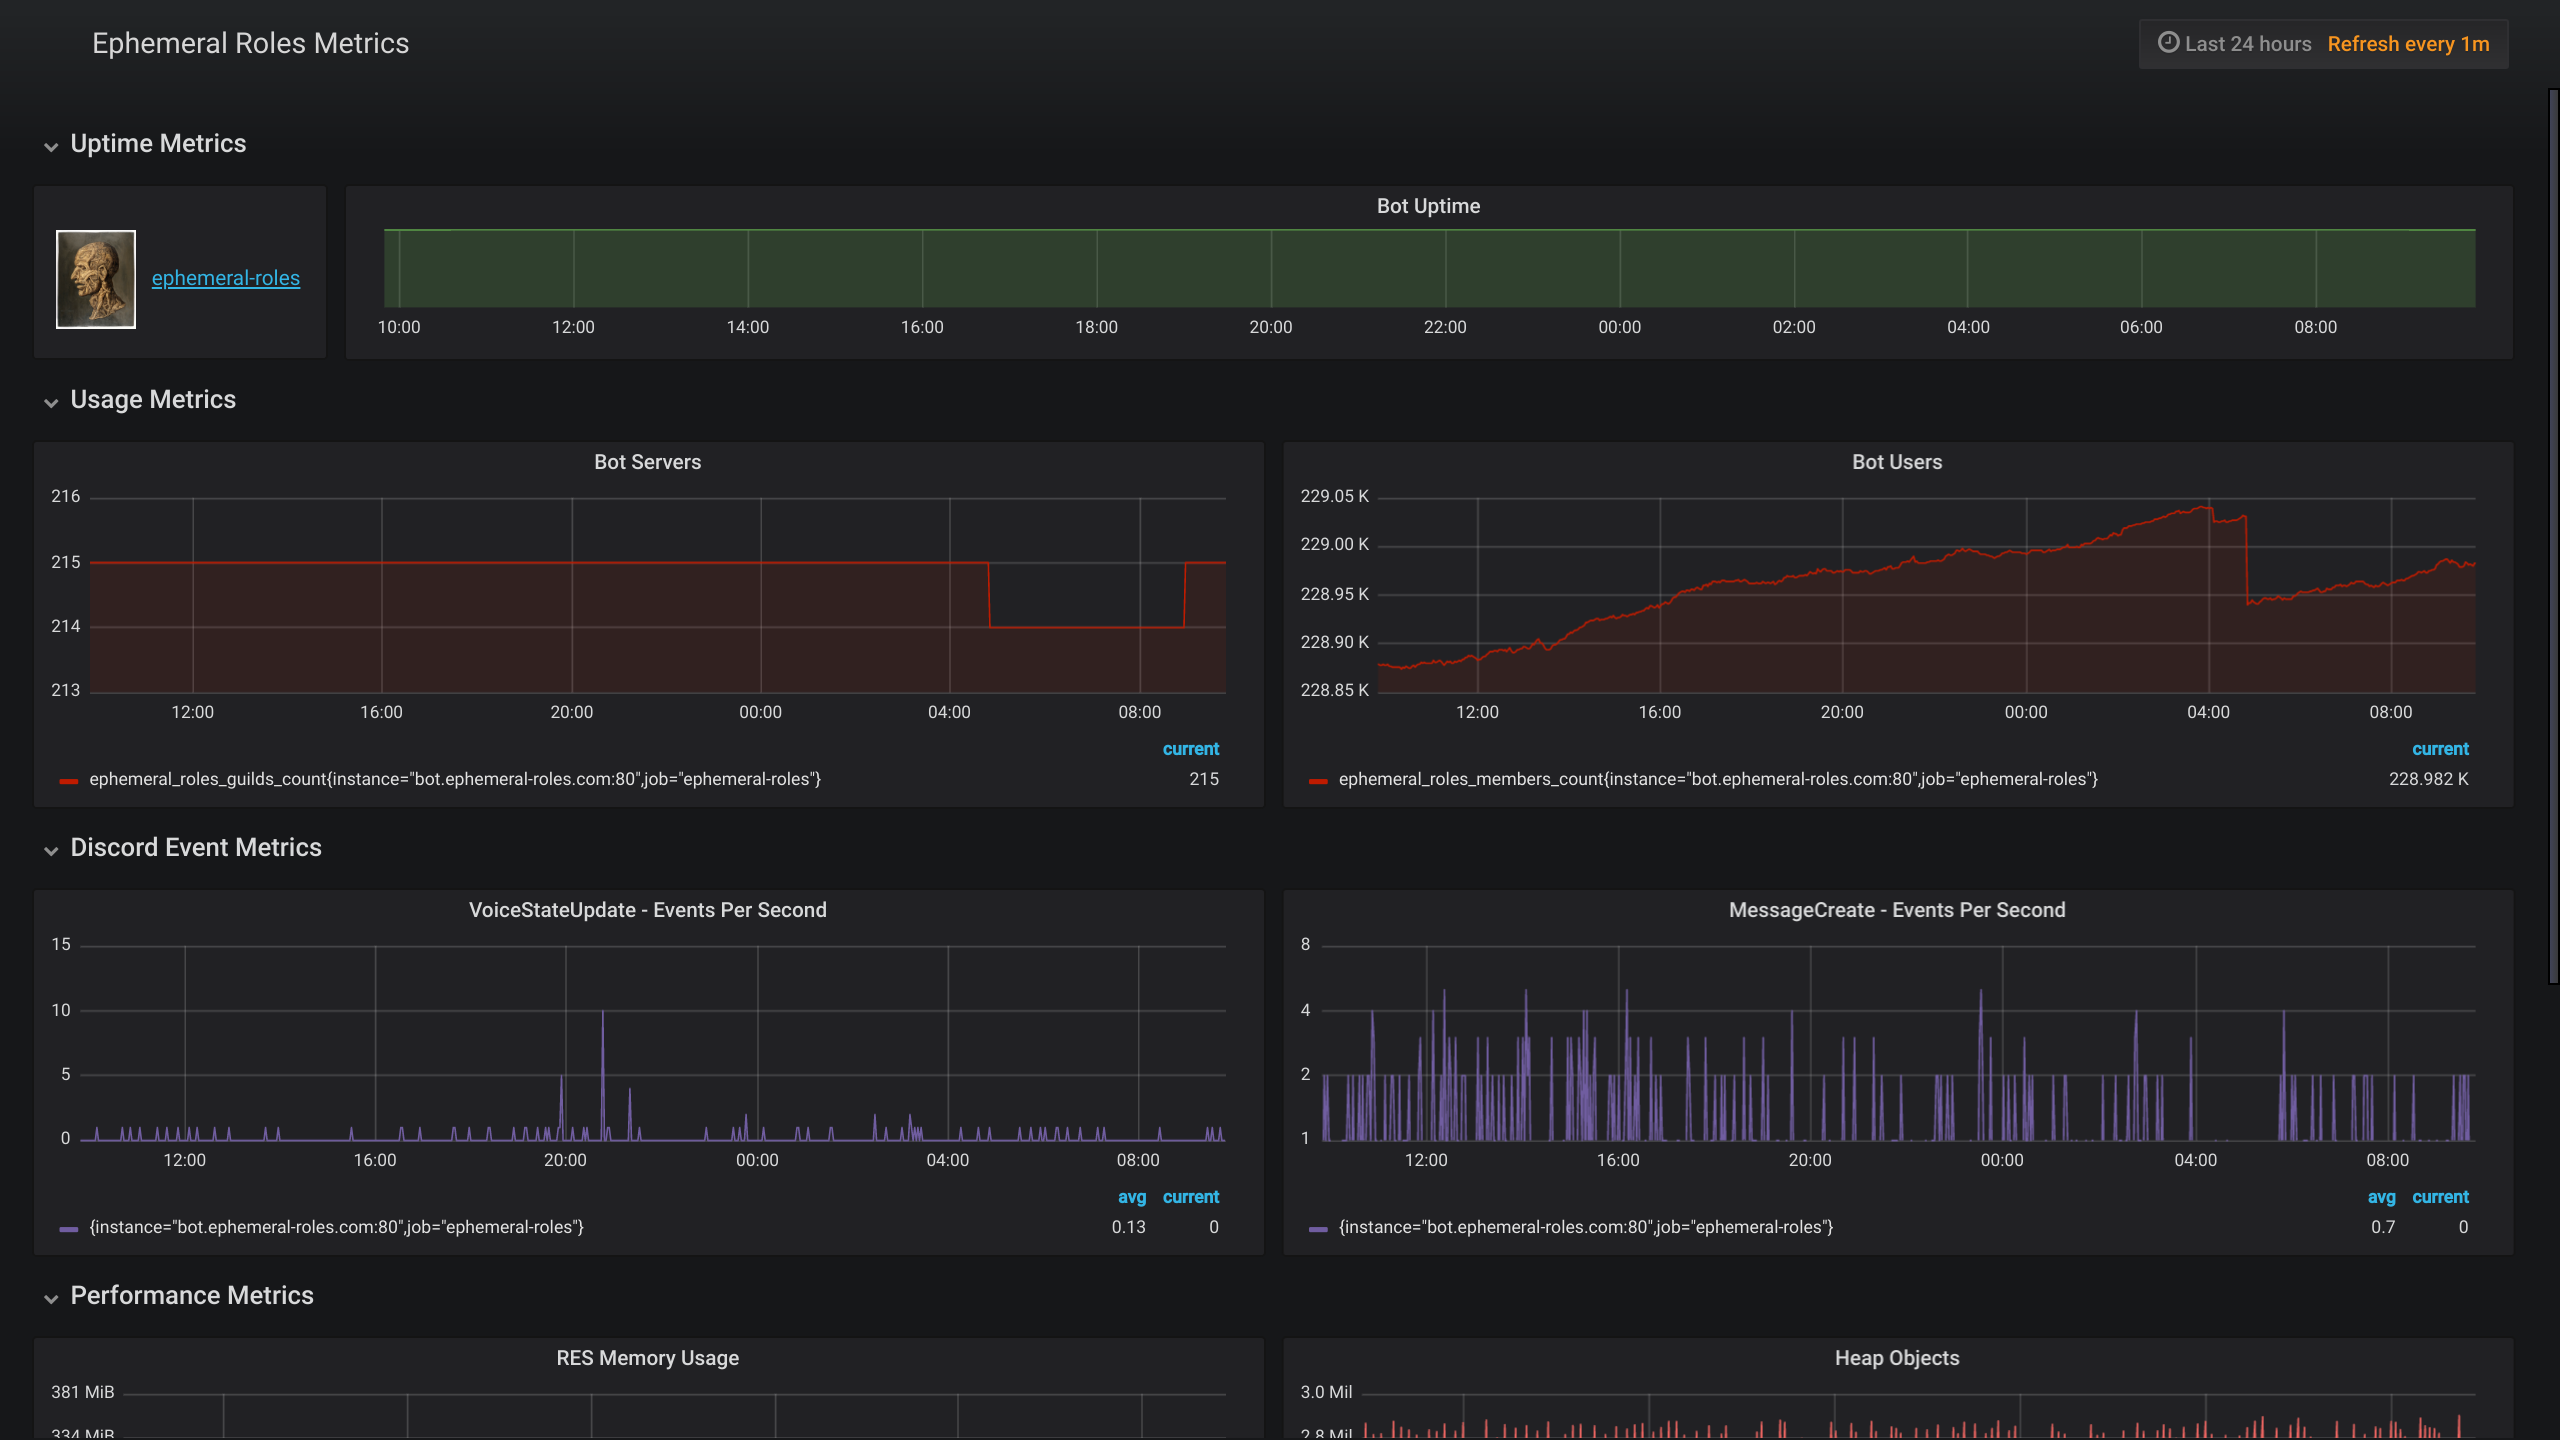Click the ephemeral-roles bust avatar image
Viewport: 2560px width, 1440px height.
(96, 279)
